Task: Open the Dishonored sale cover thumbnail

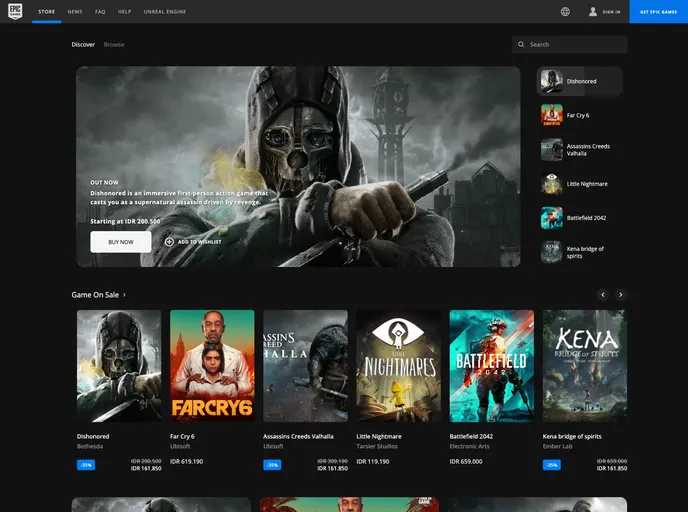Action: [119, 366]
